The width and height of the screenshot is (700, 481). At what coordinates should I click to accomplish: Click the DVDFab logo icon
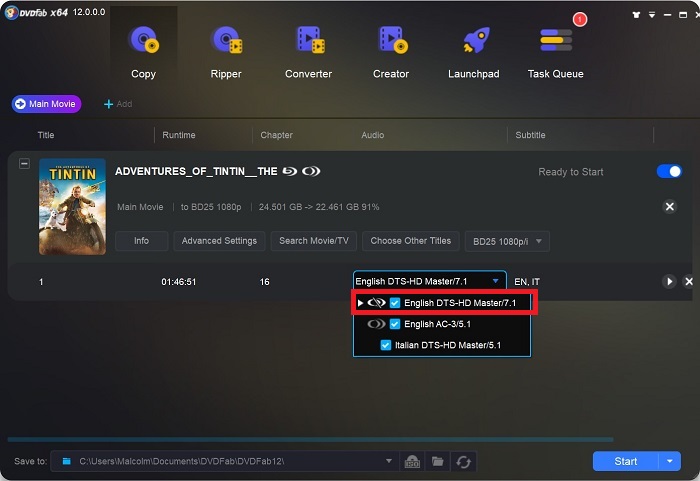pyautogui.click(x=11, y=12)
